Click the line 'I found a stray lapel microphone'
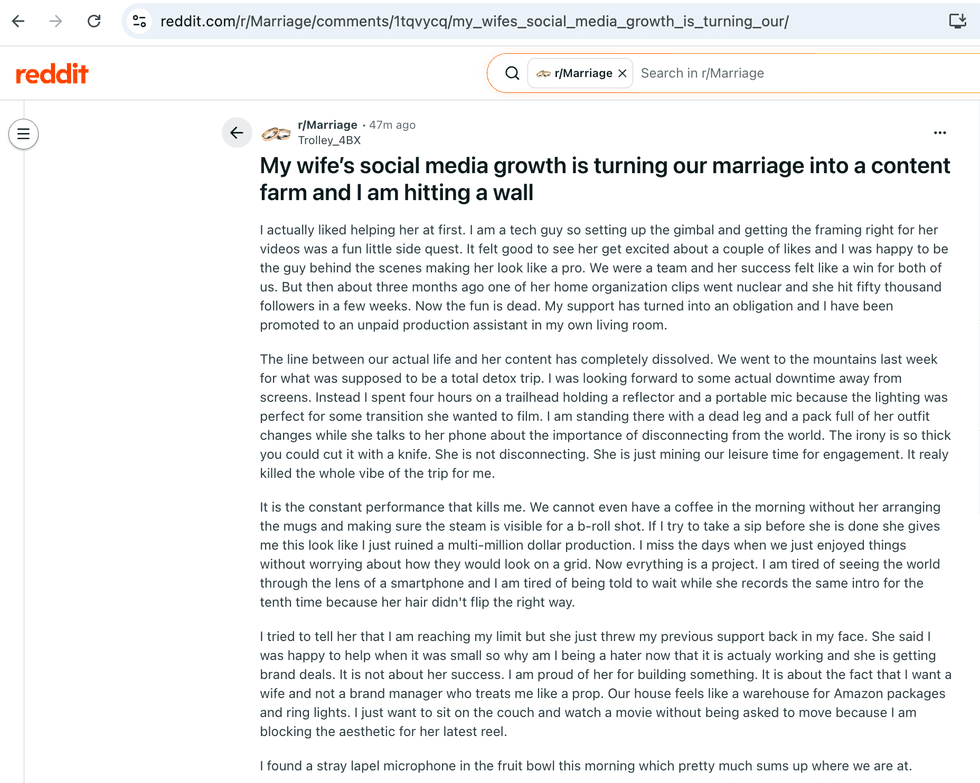The width and height of the screenshot is (980, 783). tap(586, 766)
